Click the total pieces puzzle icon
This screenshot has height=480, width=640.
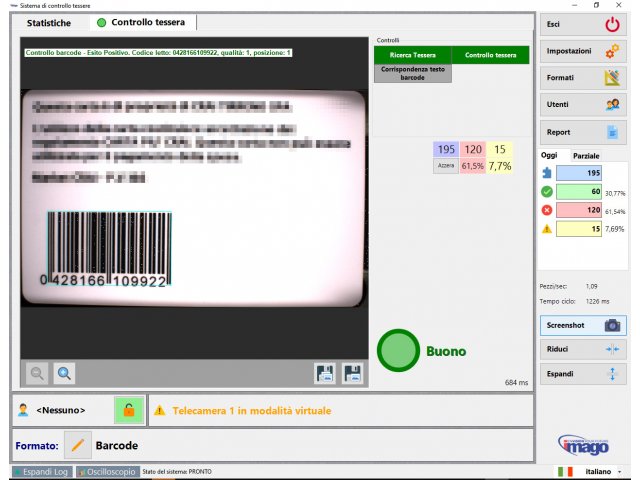click(x=547, y=173)
